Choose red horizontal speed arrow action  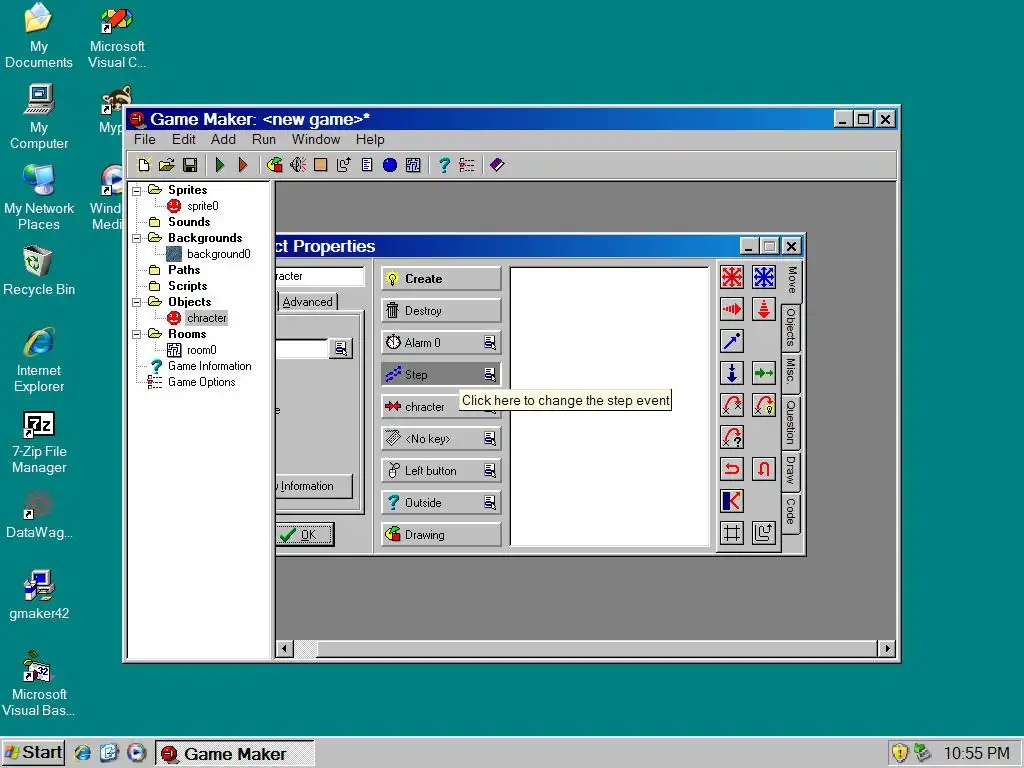732,310
